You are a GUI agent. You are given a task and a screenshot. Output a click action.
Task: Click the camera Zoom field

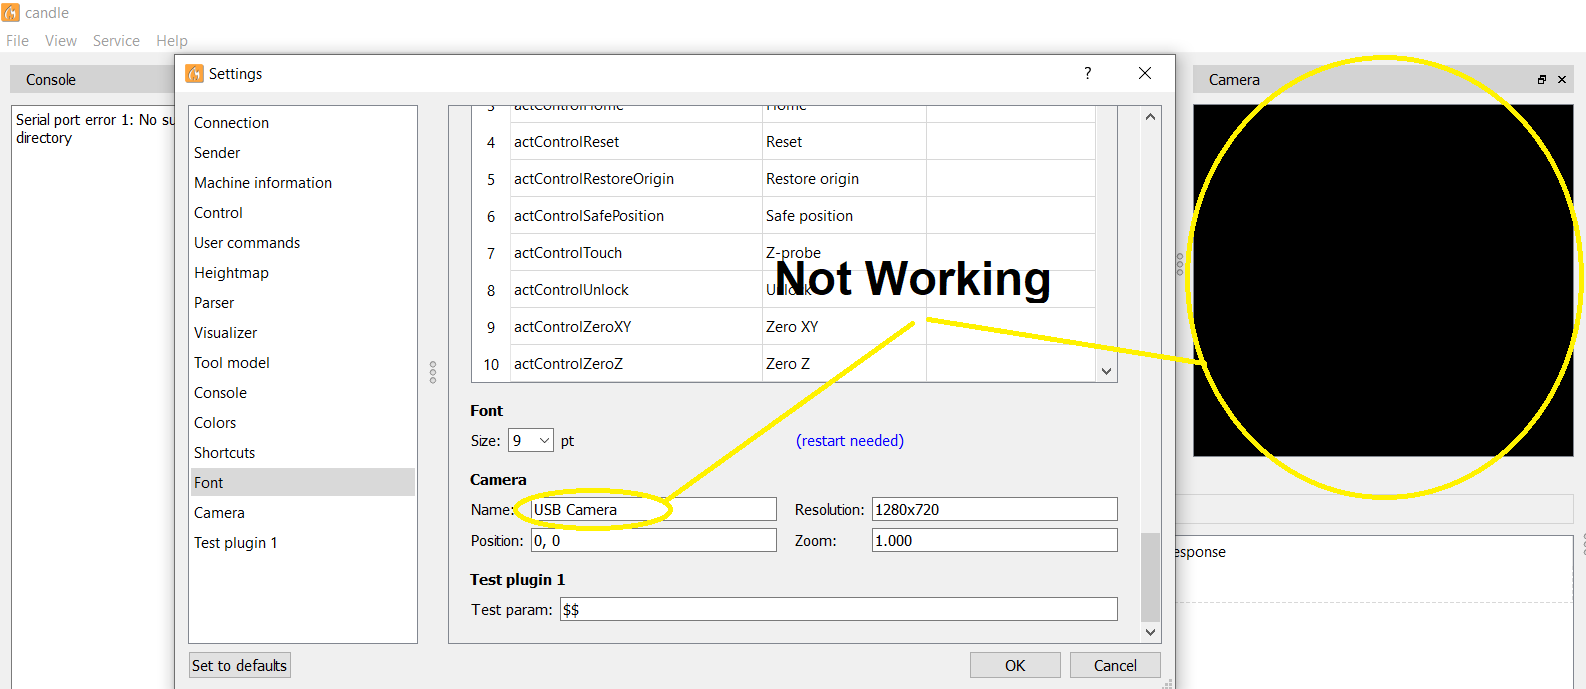pyautogui.click(x=994, y=540)
